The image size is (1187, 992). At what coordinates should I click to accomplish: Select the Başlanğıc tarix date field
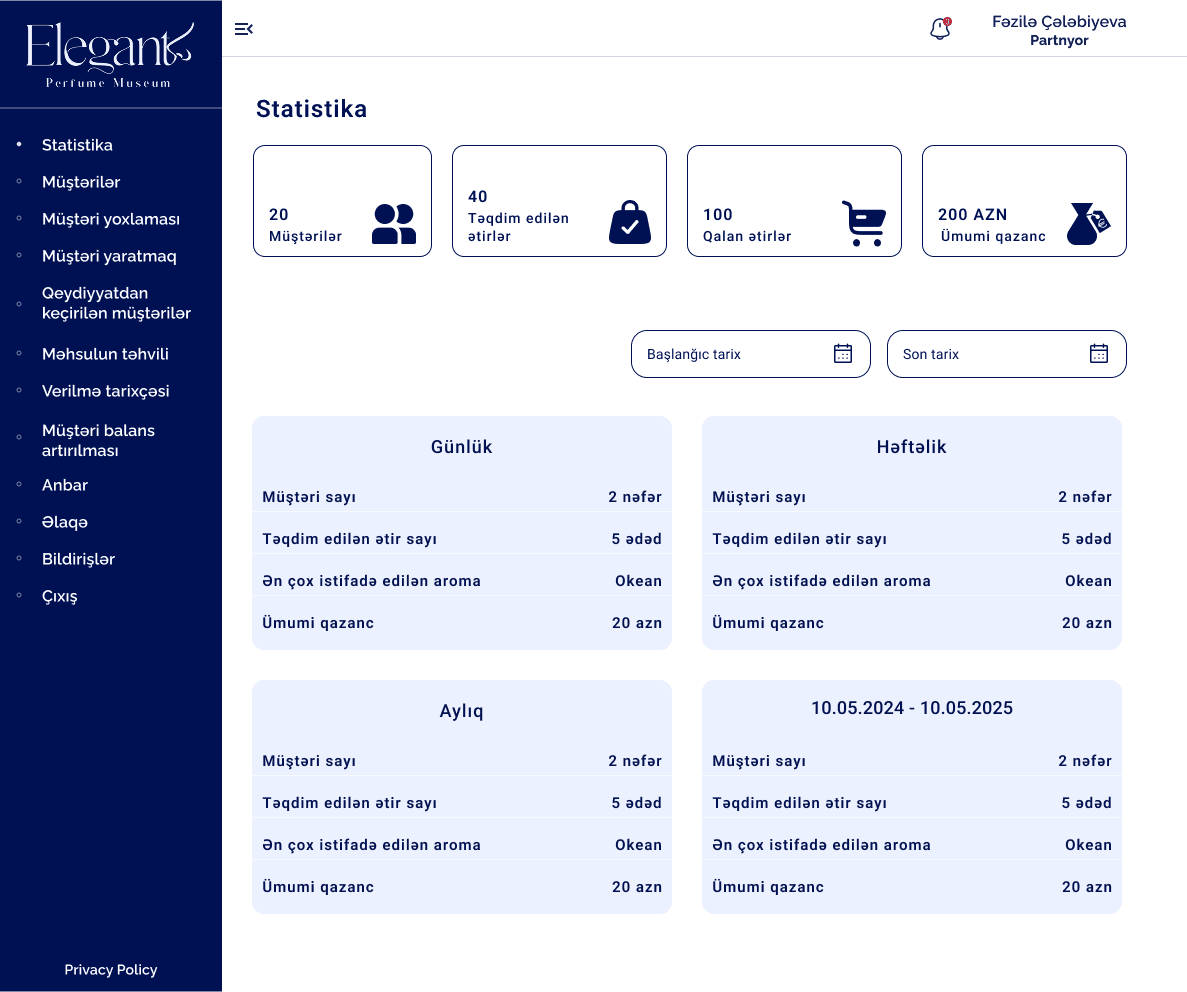(735, 354)
